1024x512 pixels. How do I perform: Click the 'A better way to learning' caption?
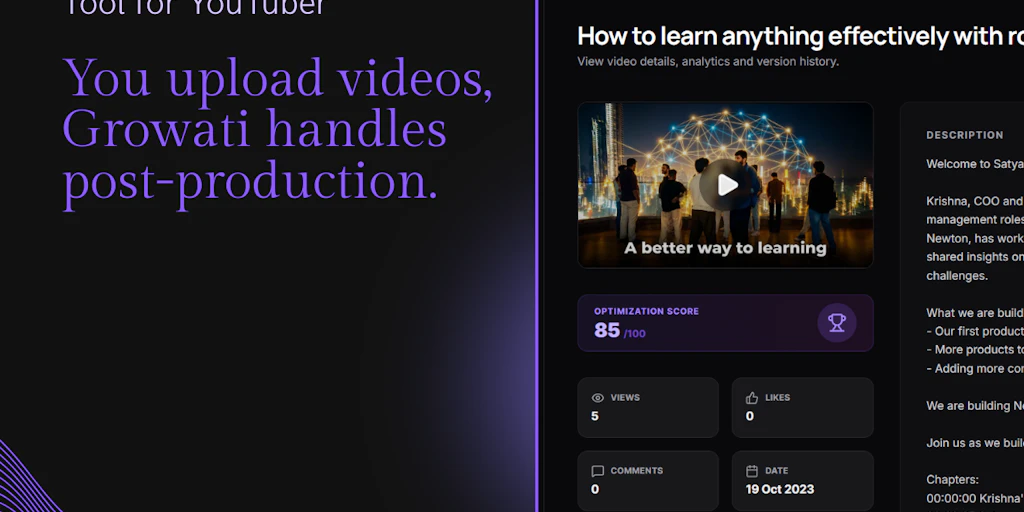coord(725,248)
